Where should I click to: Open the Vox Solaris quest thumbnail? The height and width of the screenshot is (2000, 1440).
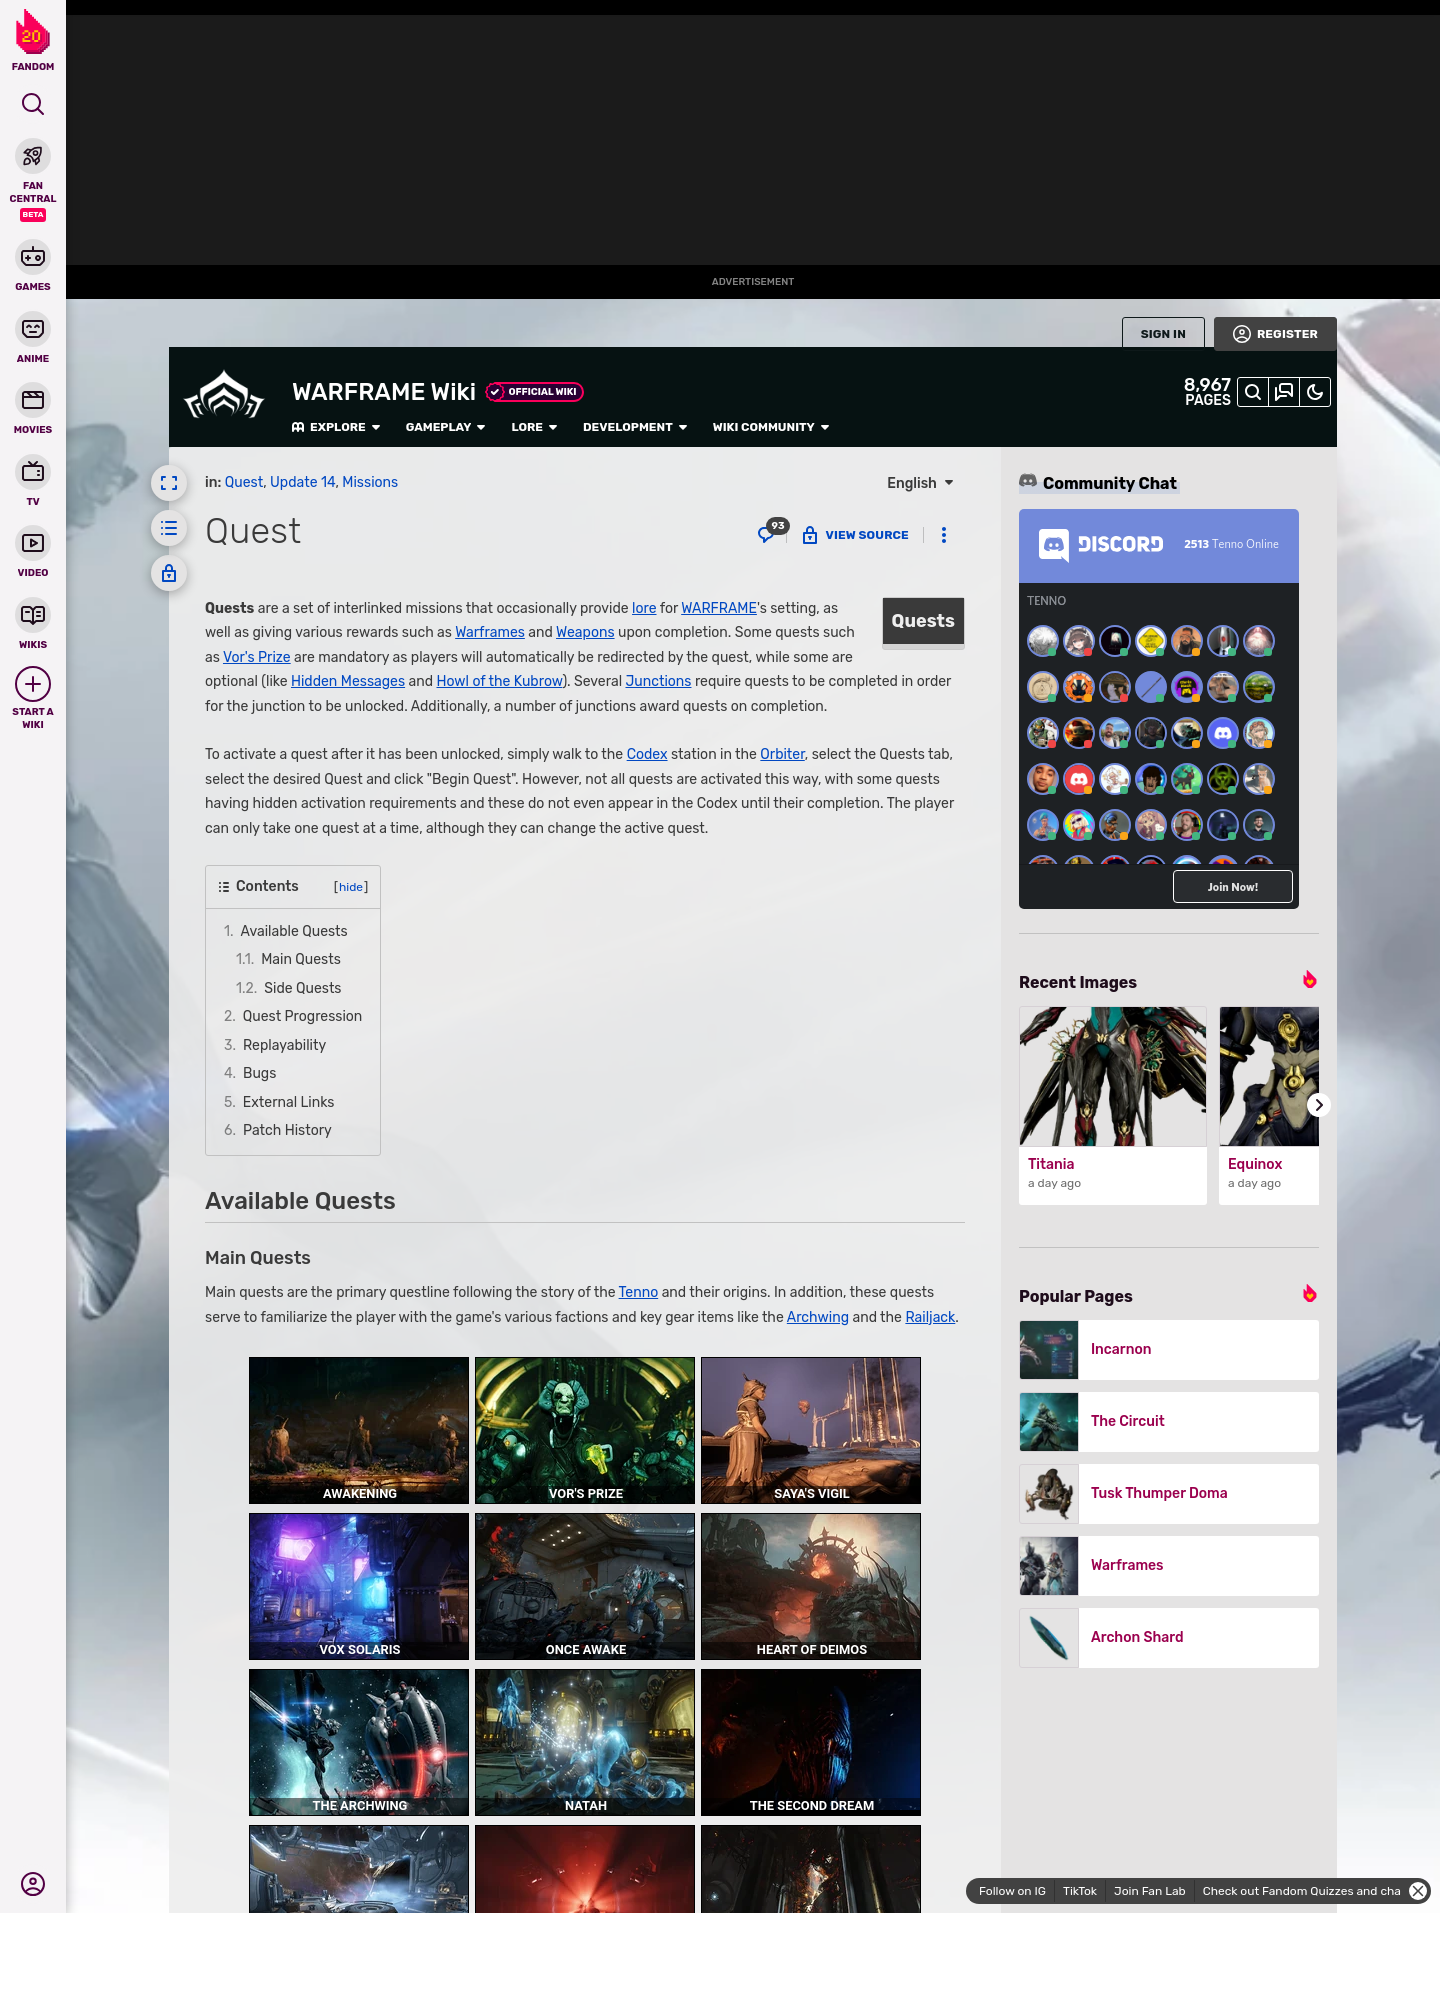[x=359, y=1586]
